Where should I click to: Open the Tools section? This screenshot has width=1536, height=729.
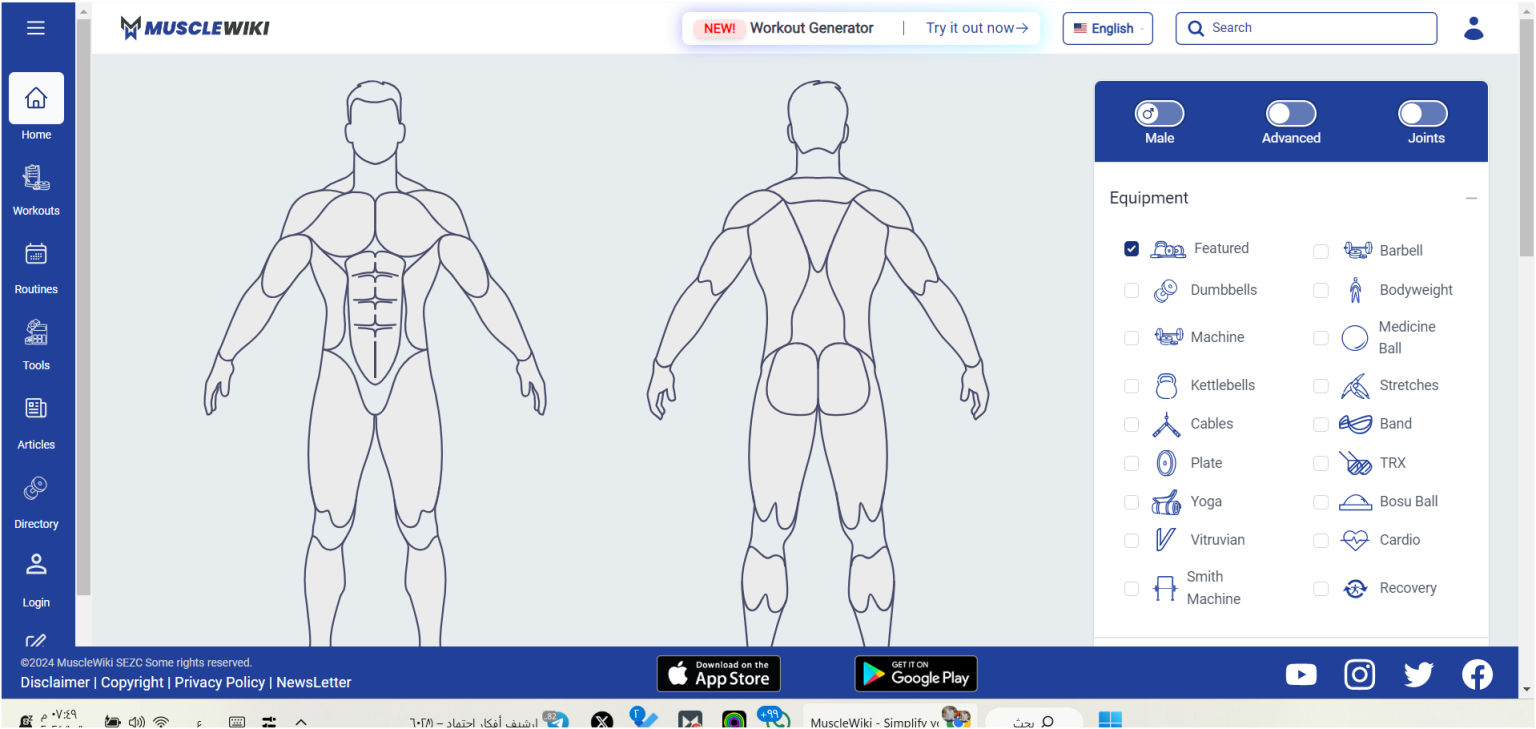coord(36,345)
